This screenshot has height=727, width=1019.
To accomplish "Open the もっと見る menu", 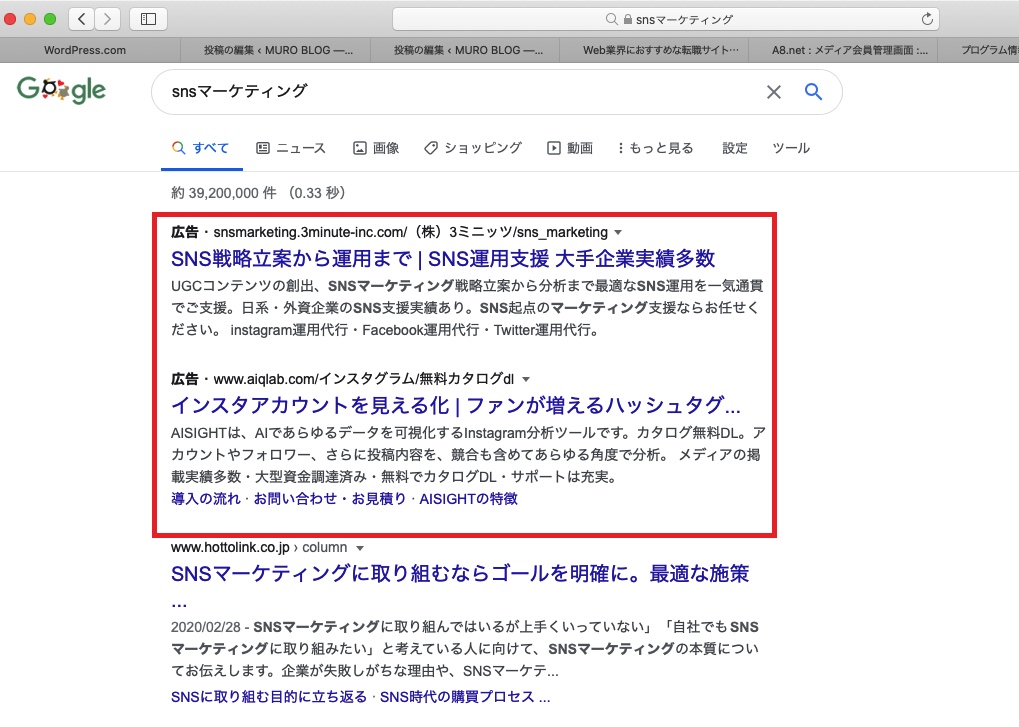I will (655, 148).
